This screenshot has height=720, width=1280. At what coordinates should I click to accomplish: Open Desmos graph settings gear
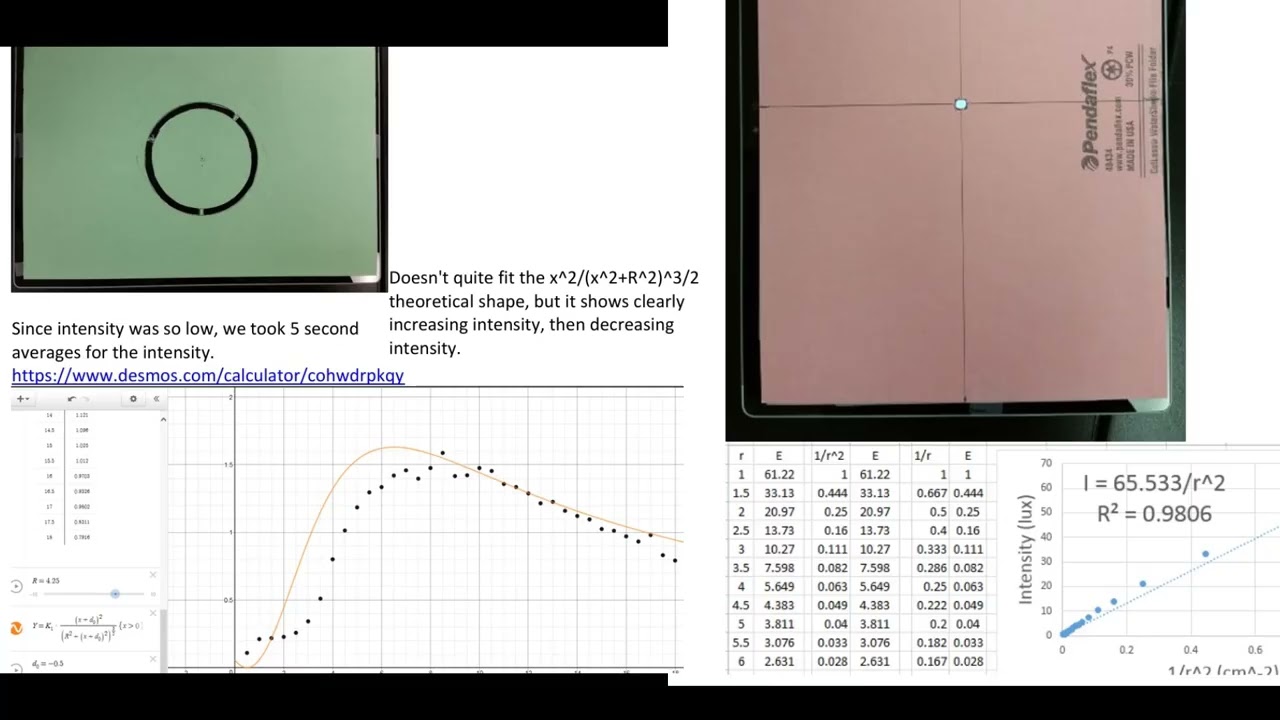point(133,399)
